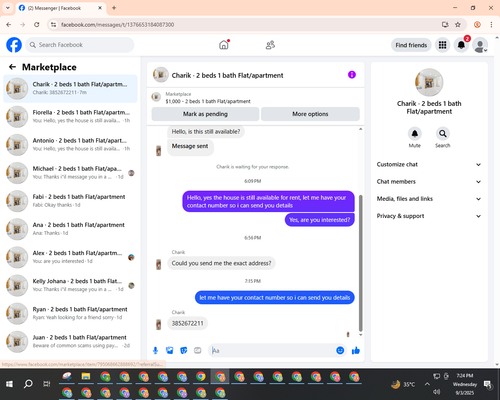Open the account profile menu

click(480, 45)
